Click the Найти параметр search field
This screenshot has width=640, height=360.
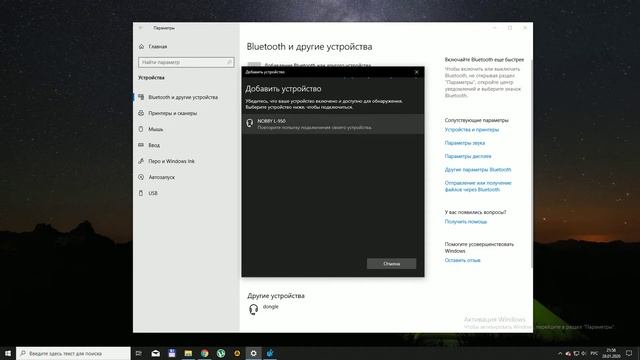click(186, 62)
